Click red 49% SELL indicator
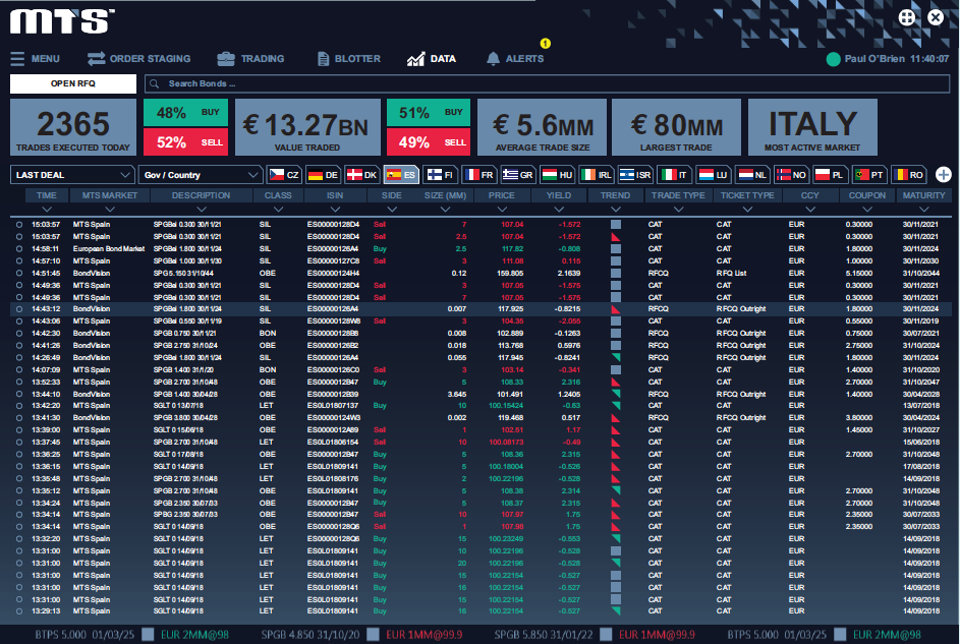Image resolution: width=960 pixels, height=644 pixels. coord(429,142)
